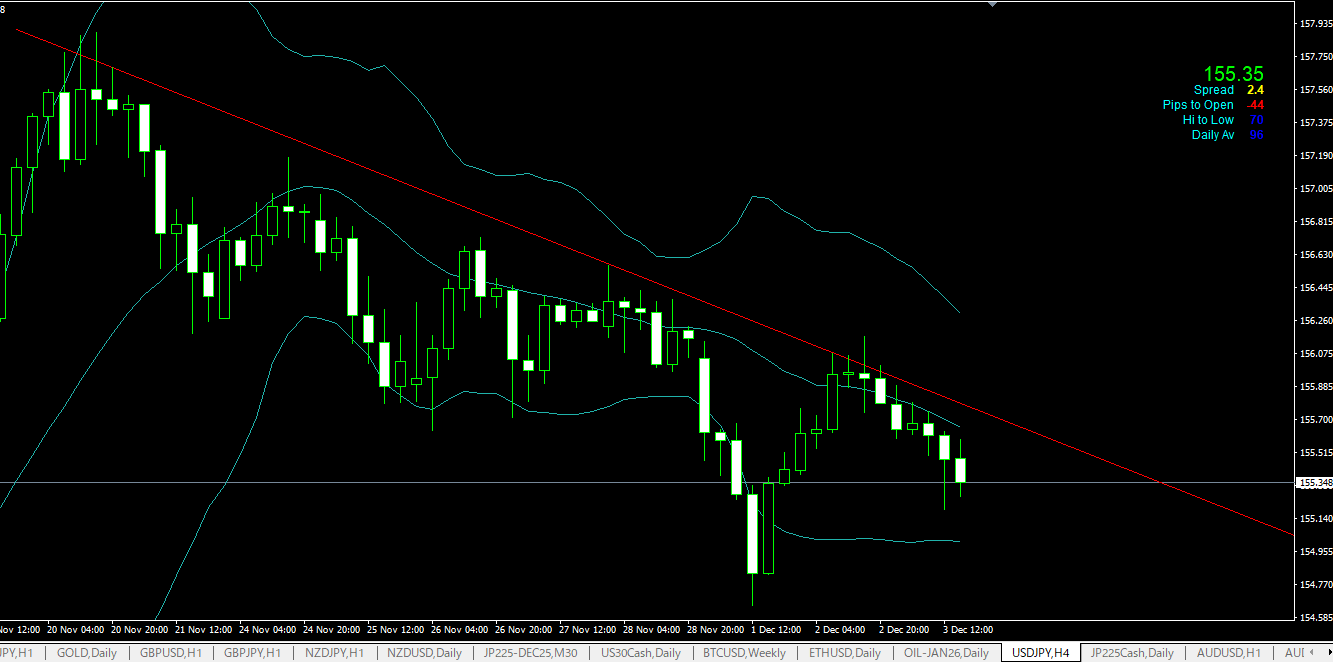This screenshot has width=1333, height=662.
Task: Click the chart shift triangle marker
Action: [x=992, y=4]
